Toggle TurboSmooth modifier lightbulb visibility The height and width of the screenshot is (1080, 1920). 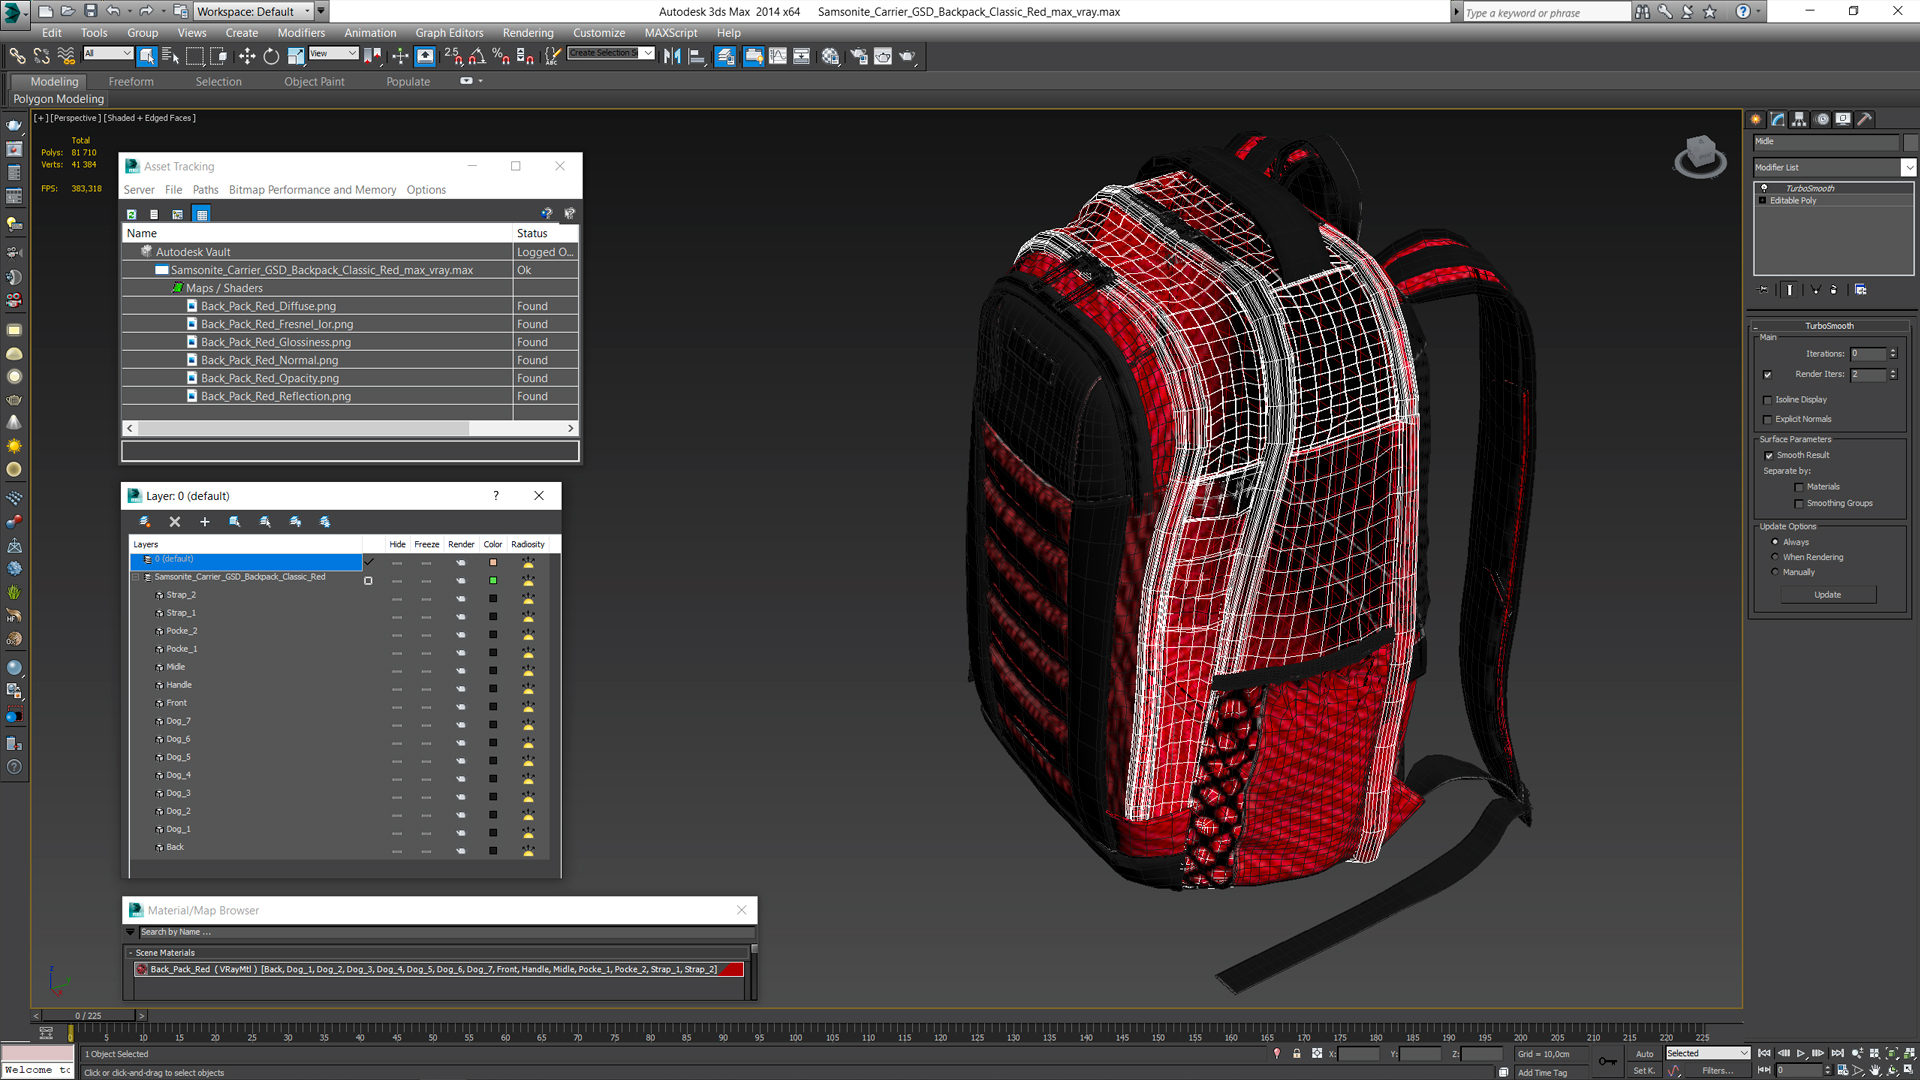tap(1764, 188)
